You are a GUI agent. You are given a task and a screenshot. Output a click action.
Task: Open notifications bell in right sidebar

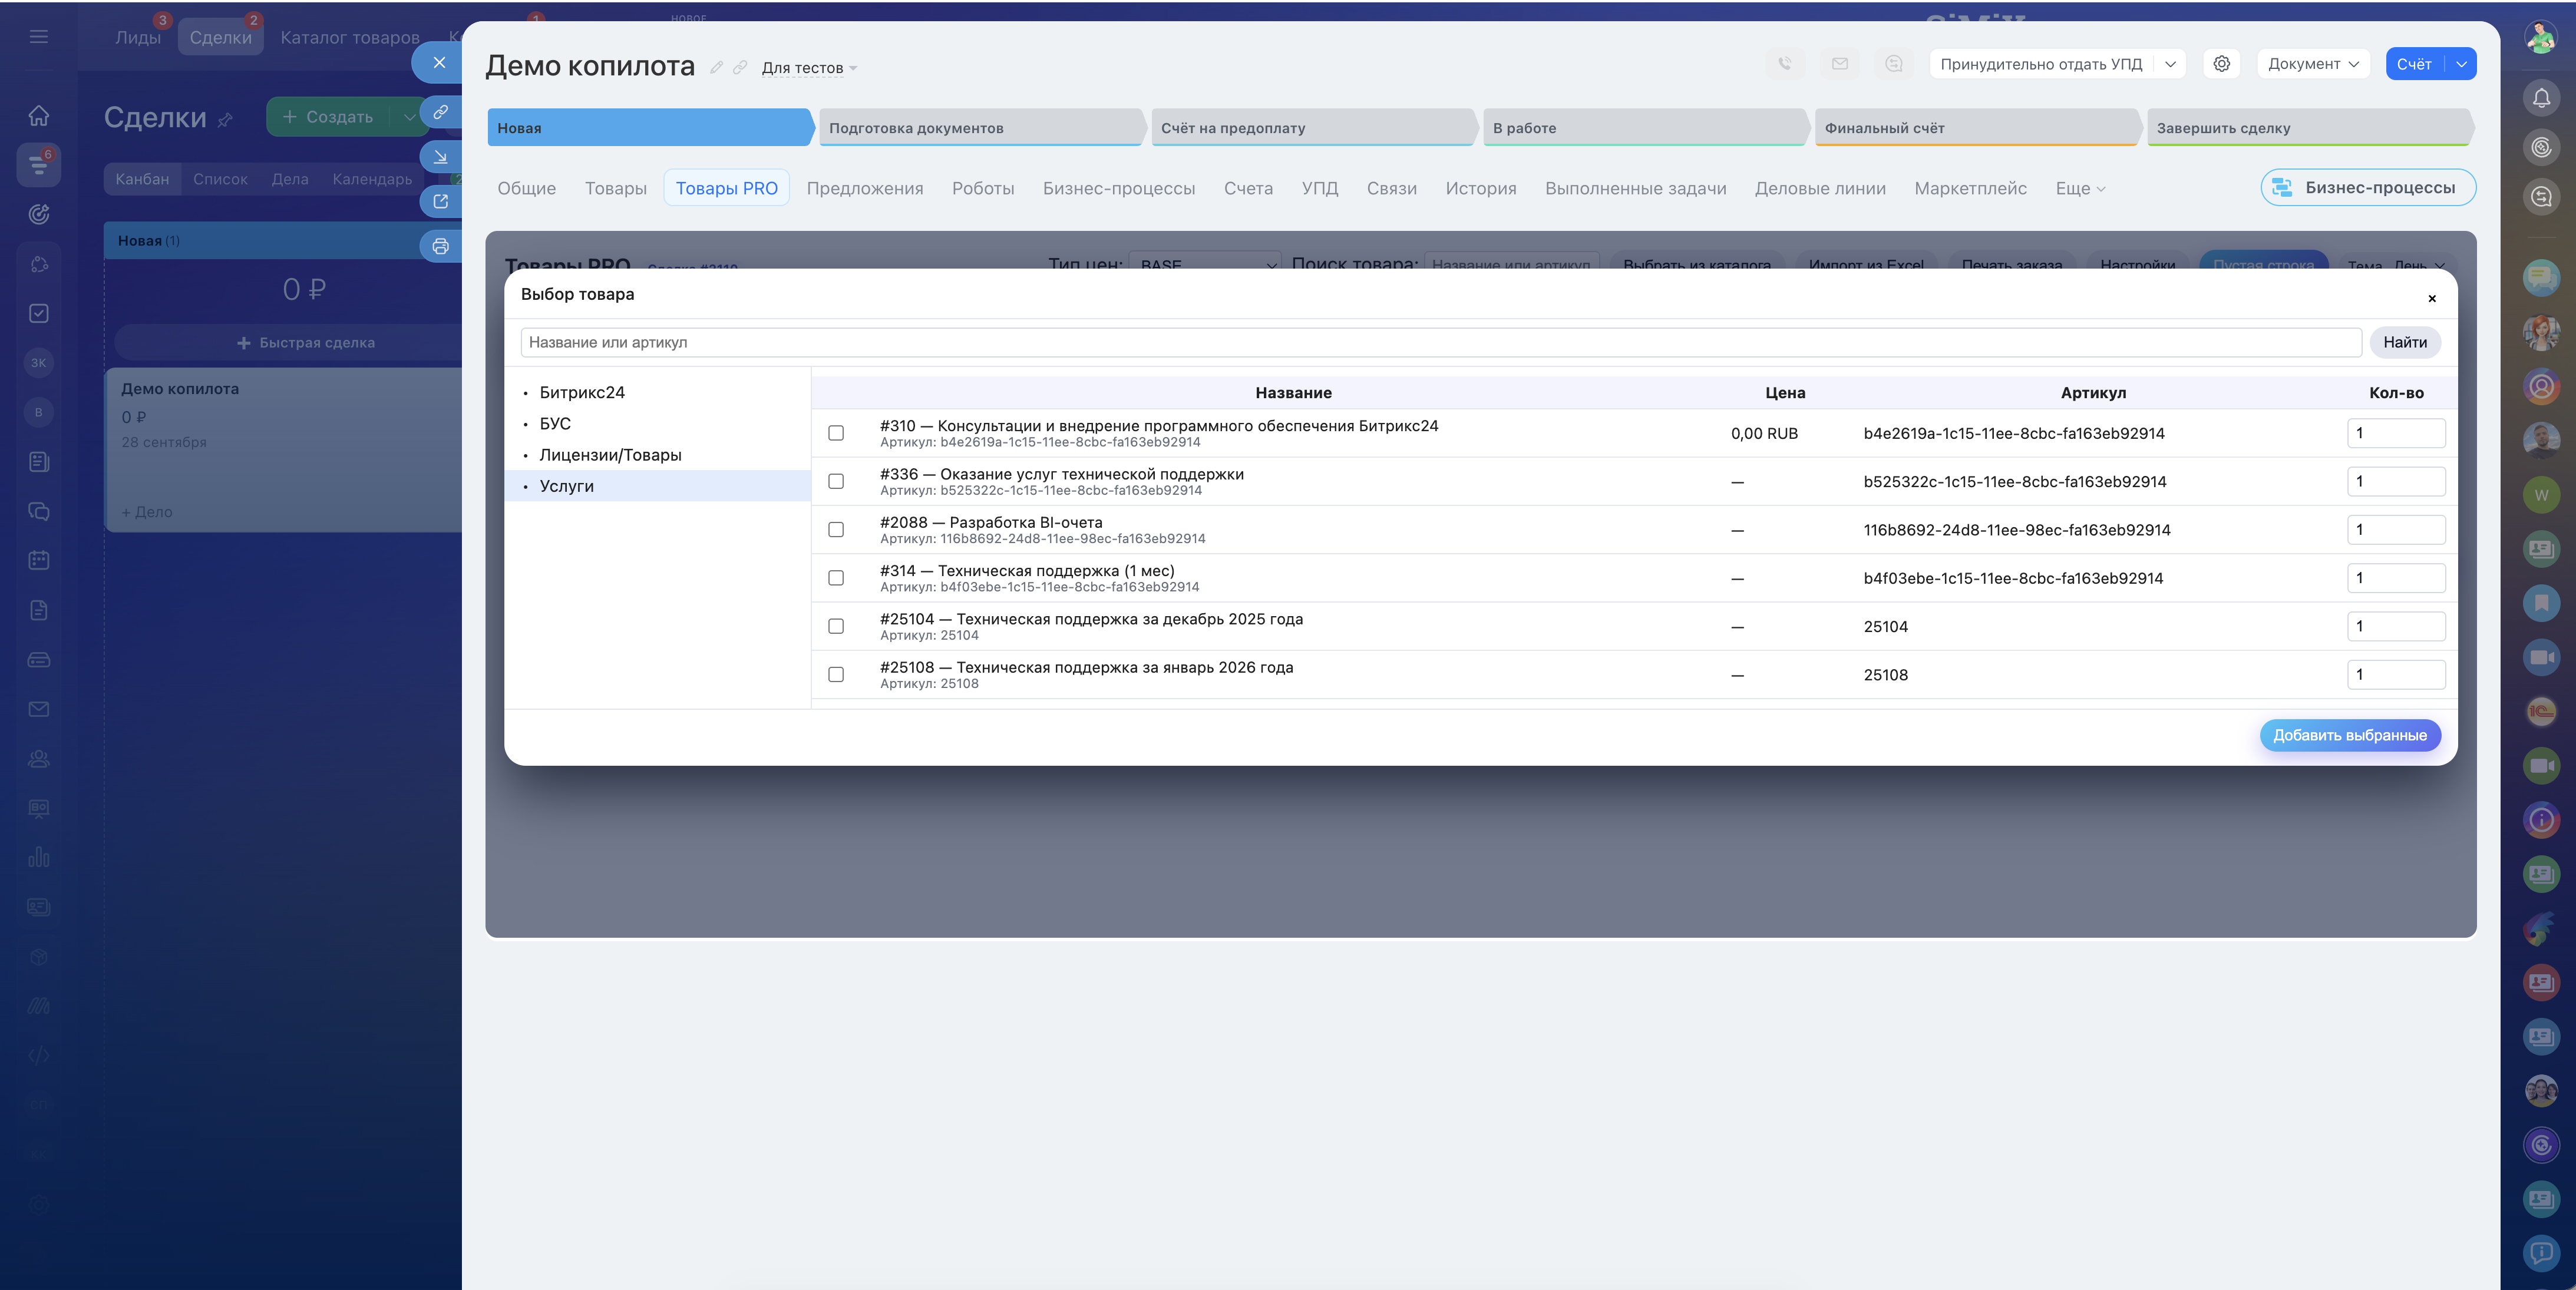coord(2541,98)
